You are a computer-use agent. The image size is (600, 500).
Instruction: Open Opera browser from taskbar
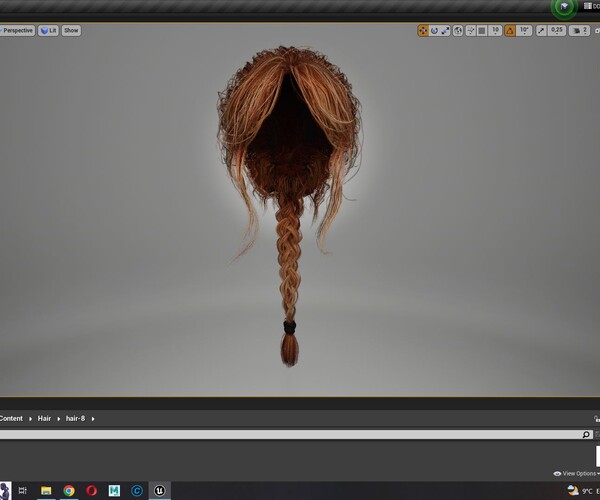(x=91, y=490)
